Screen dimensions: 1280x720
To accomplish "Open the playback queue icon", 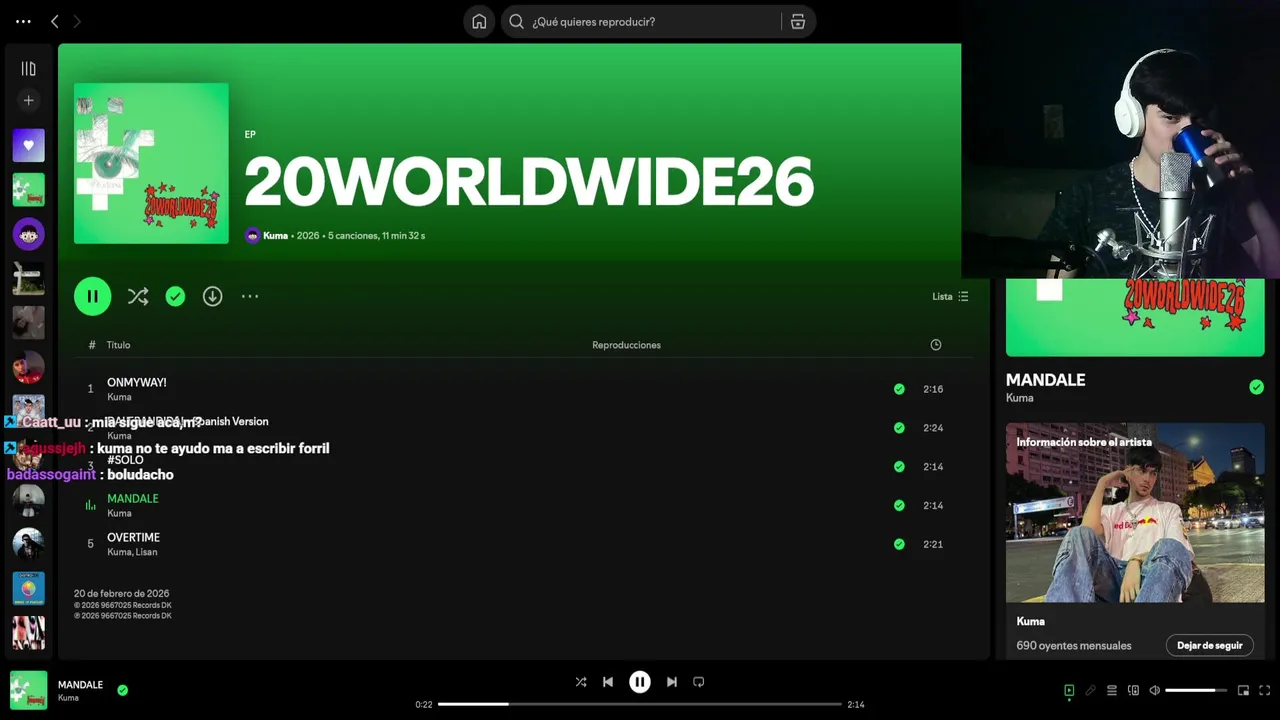I will point(1112,690).
